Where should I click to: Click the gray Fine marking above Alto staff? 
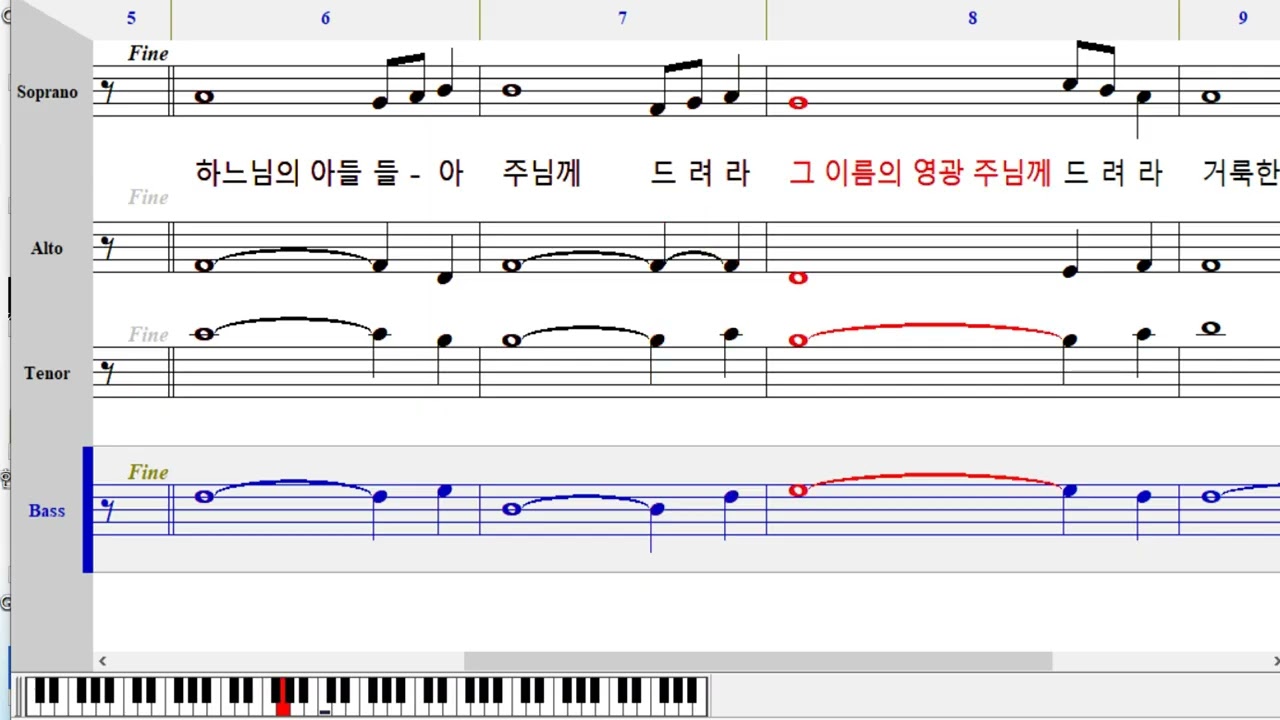point(148,197)
